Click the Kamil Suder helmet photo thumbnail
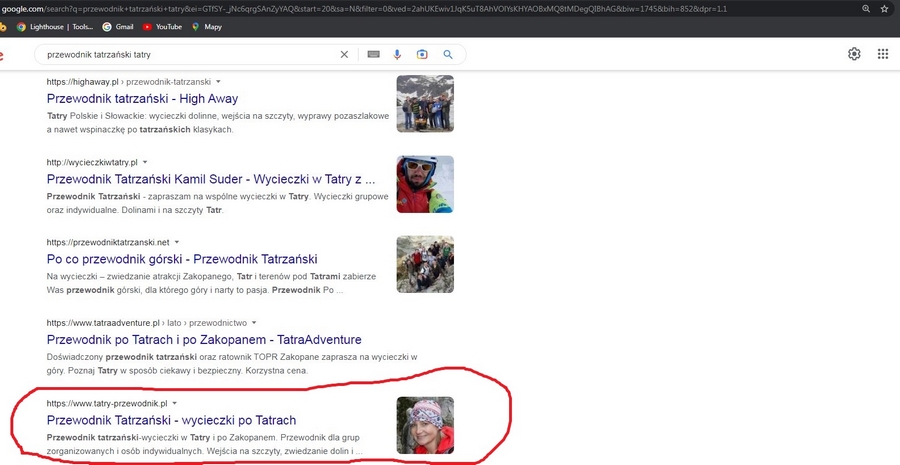Screen dimensions: 900x465 [425, 184]
